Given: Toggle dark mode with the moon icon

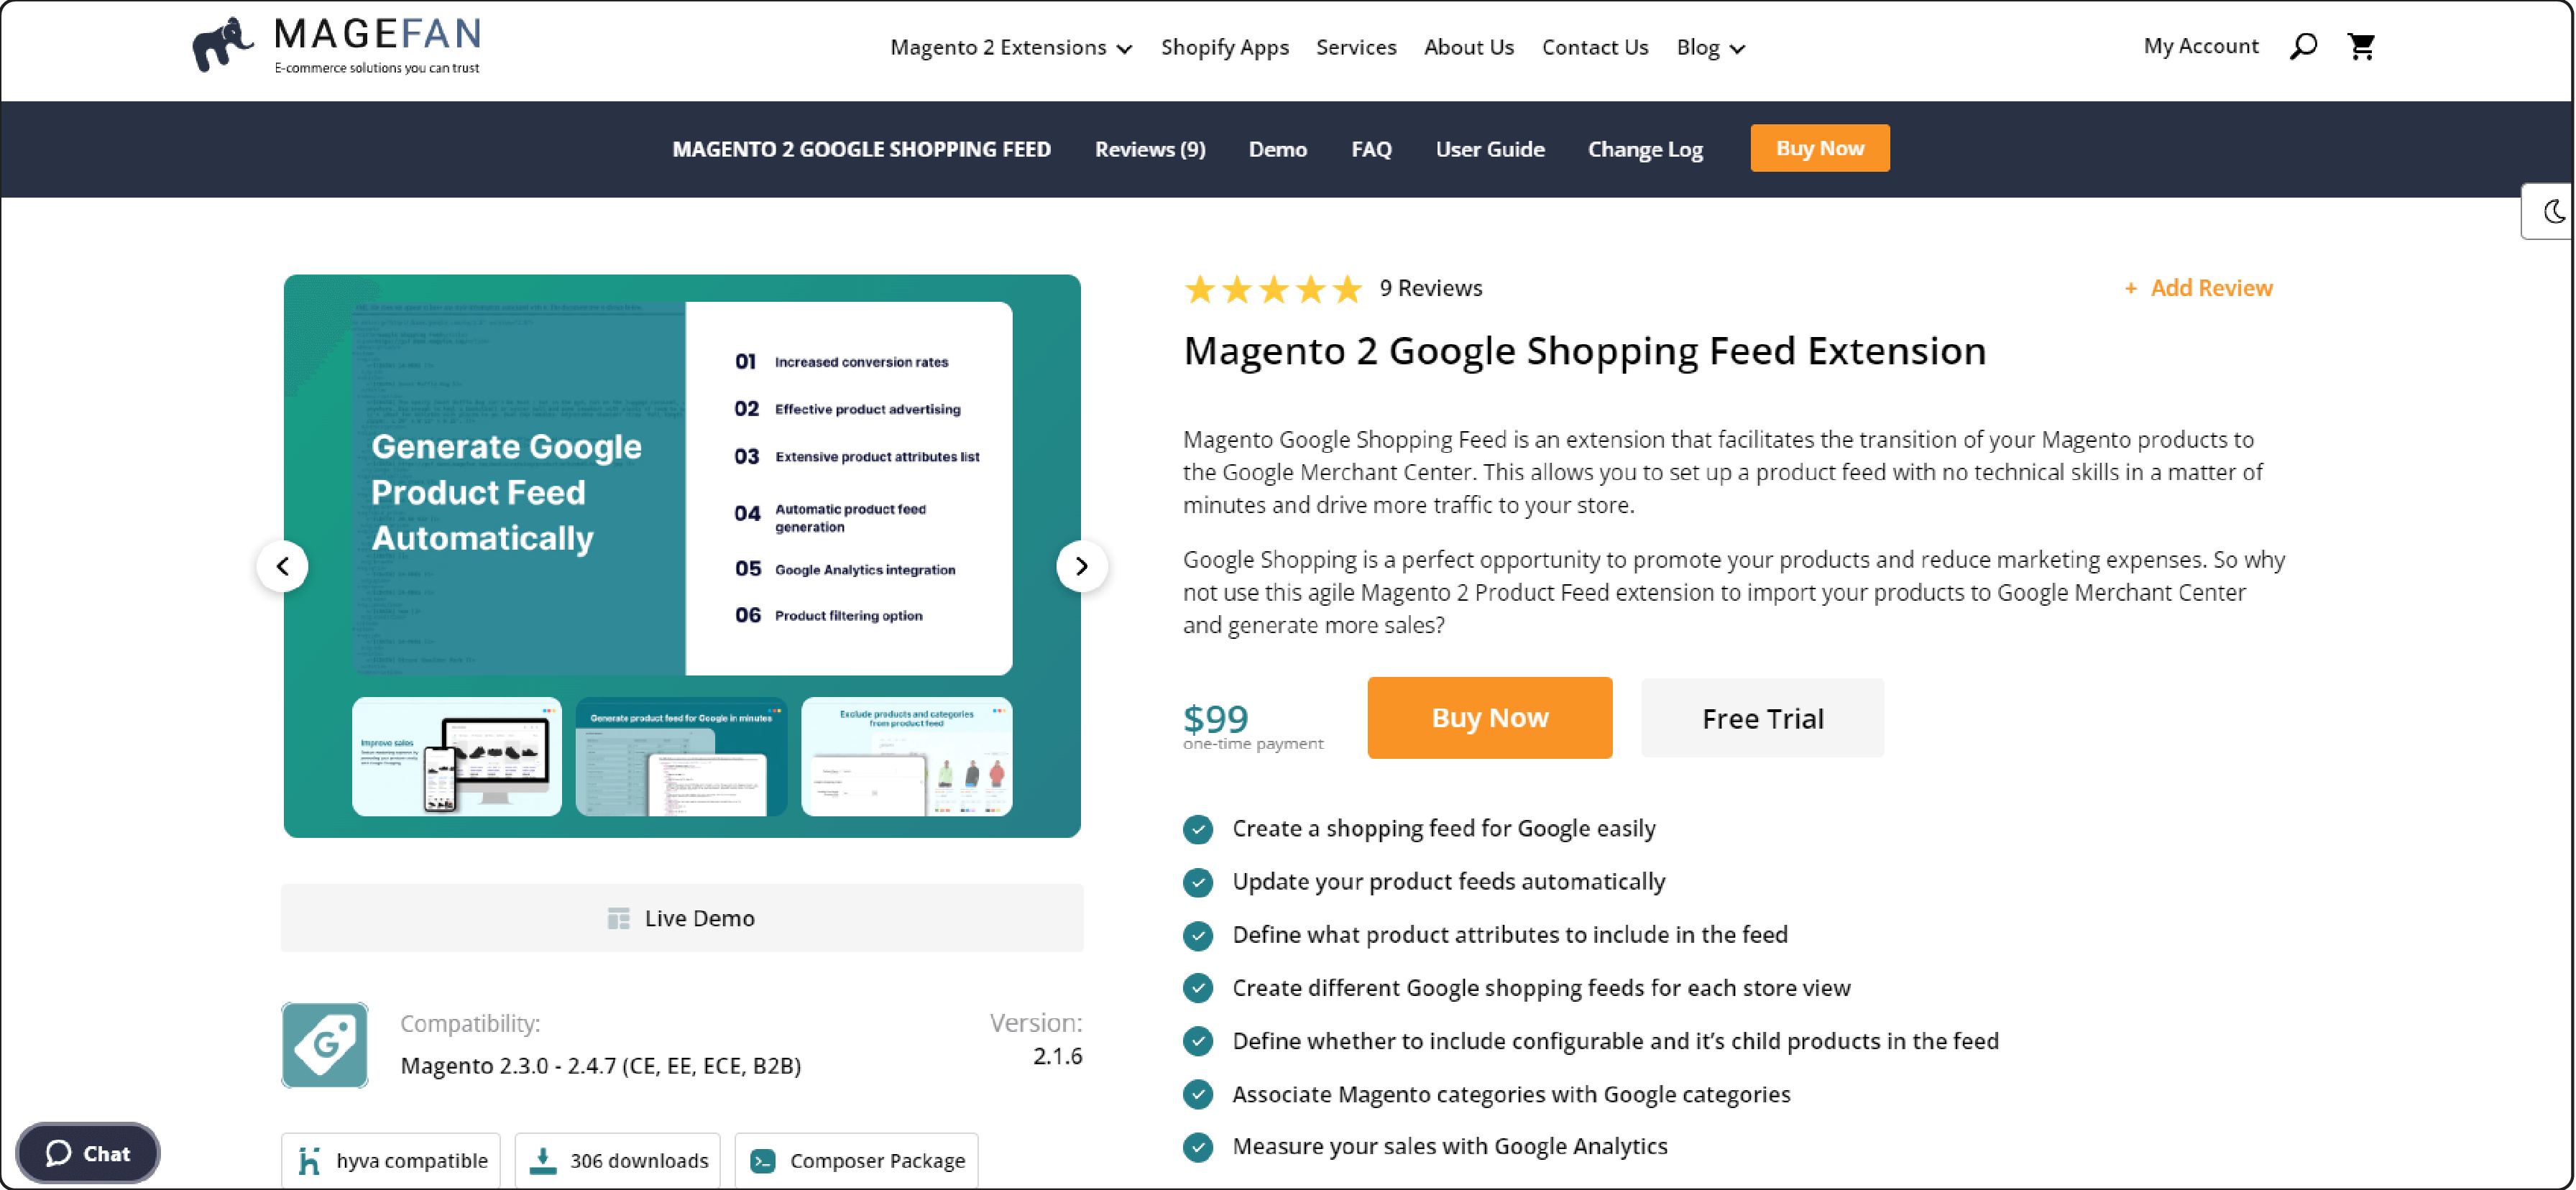Looking at the screenshot, I should 2553,211.
